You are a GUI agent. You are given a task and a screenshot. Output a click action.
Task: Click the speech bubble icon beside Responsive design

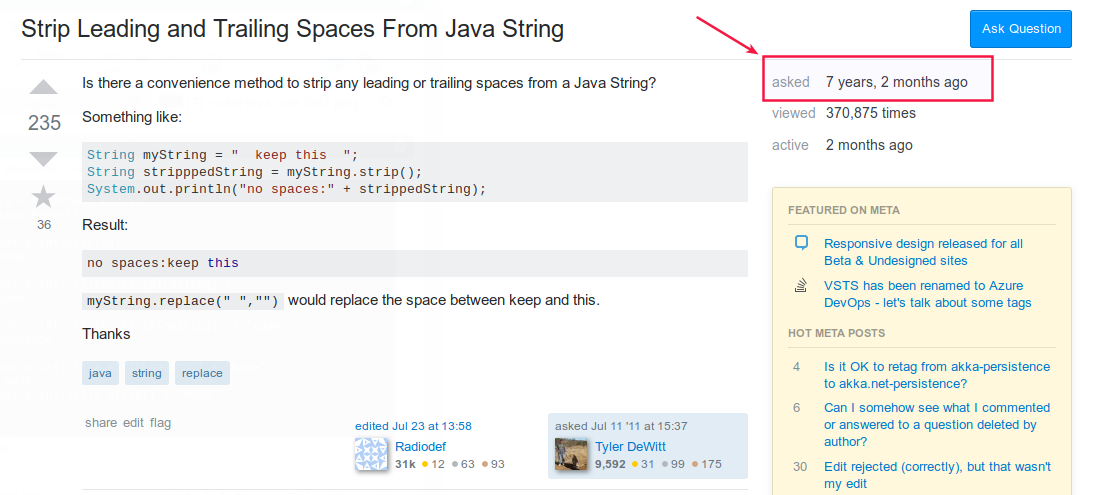pos(800,243)
